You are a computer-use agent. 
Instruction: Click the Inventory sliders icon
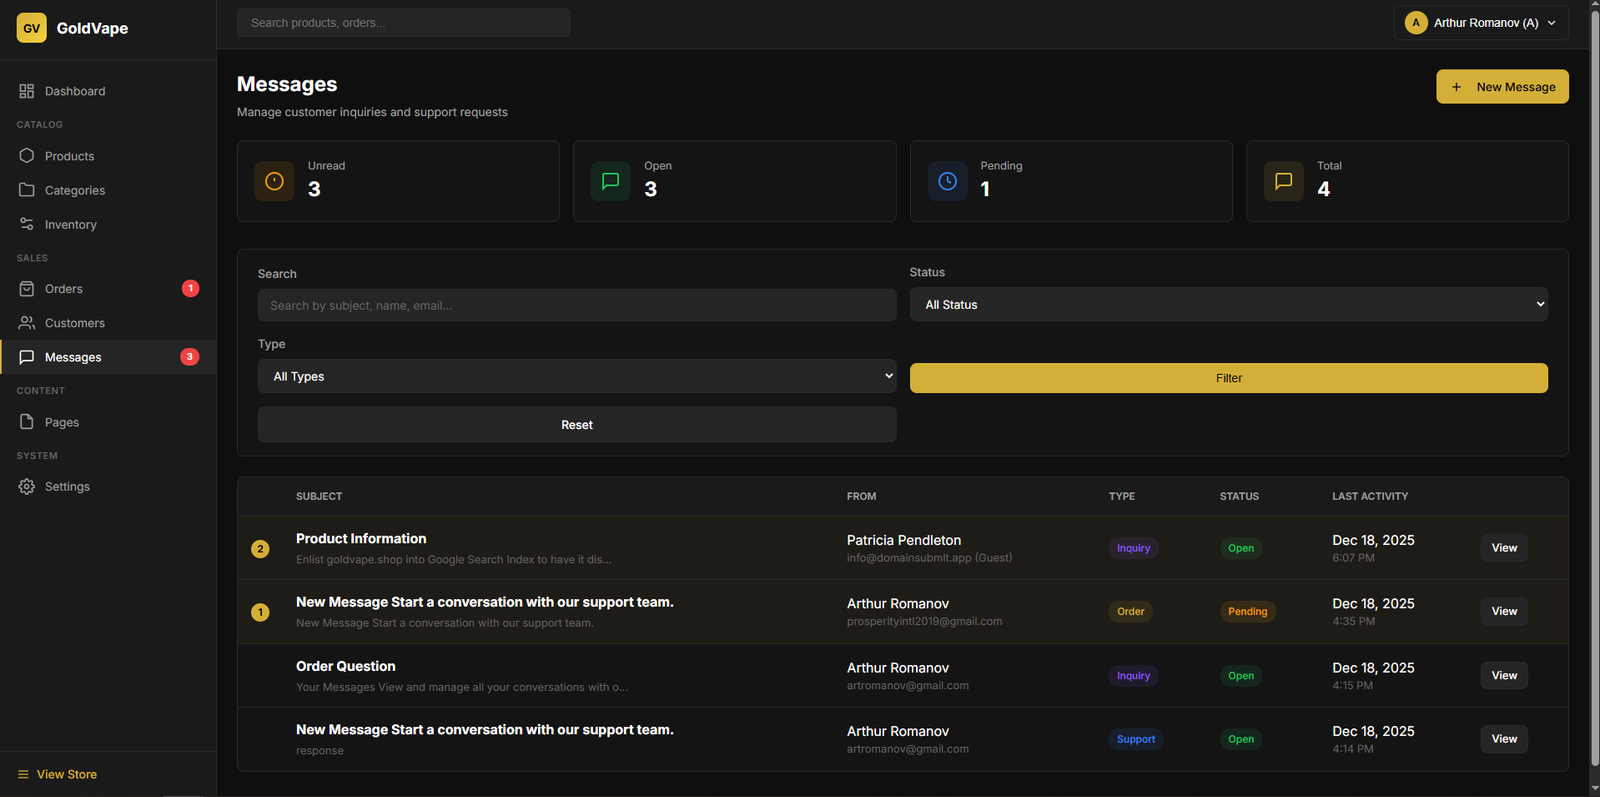27,225
